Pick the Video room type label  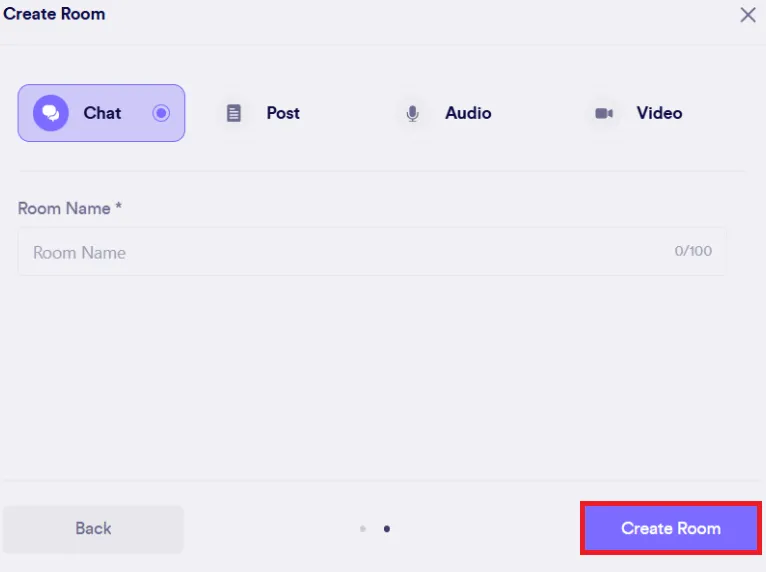(x=659, y=113)
